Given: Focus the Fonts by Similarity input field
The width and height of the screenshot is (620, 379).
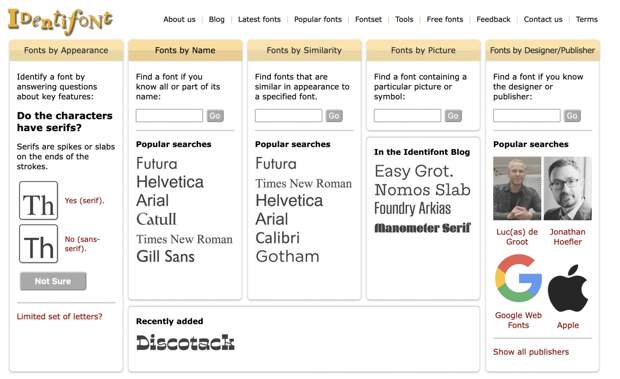Looking at the screenshot, I should pyautogui.click(x=288, y=116).
